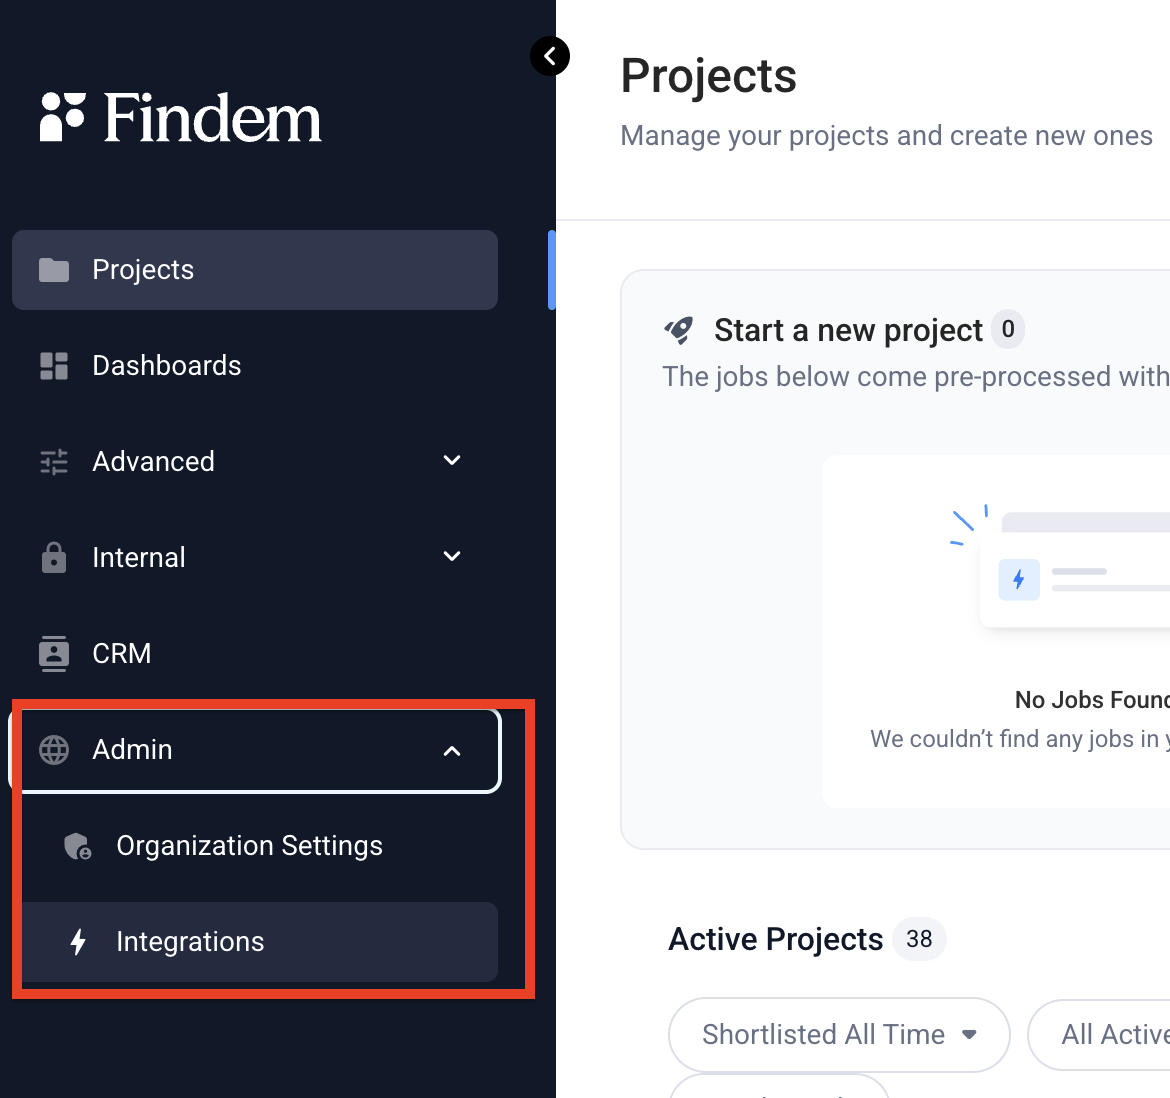Viewport: 1170px width, 1098px height.
Task: Click the Dashboards grid icon
Action: (x=54, y=366)
